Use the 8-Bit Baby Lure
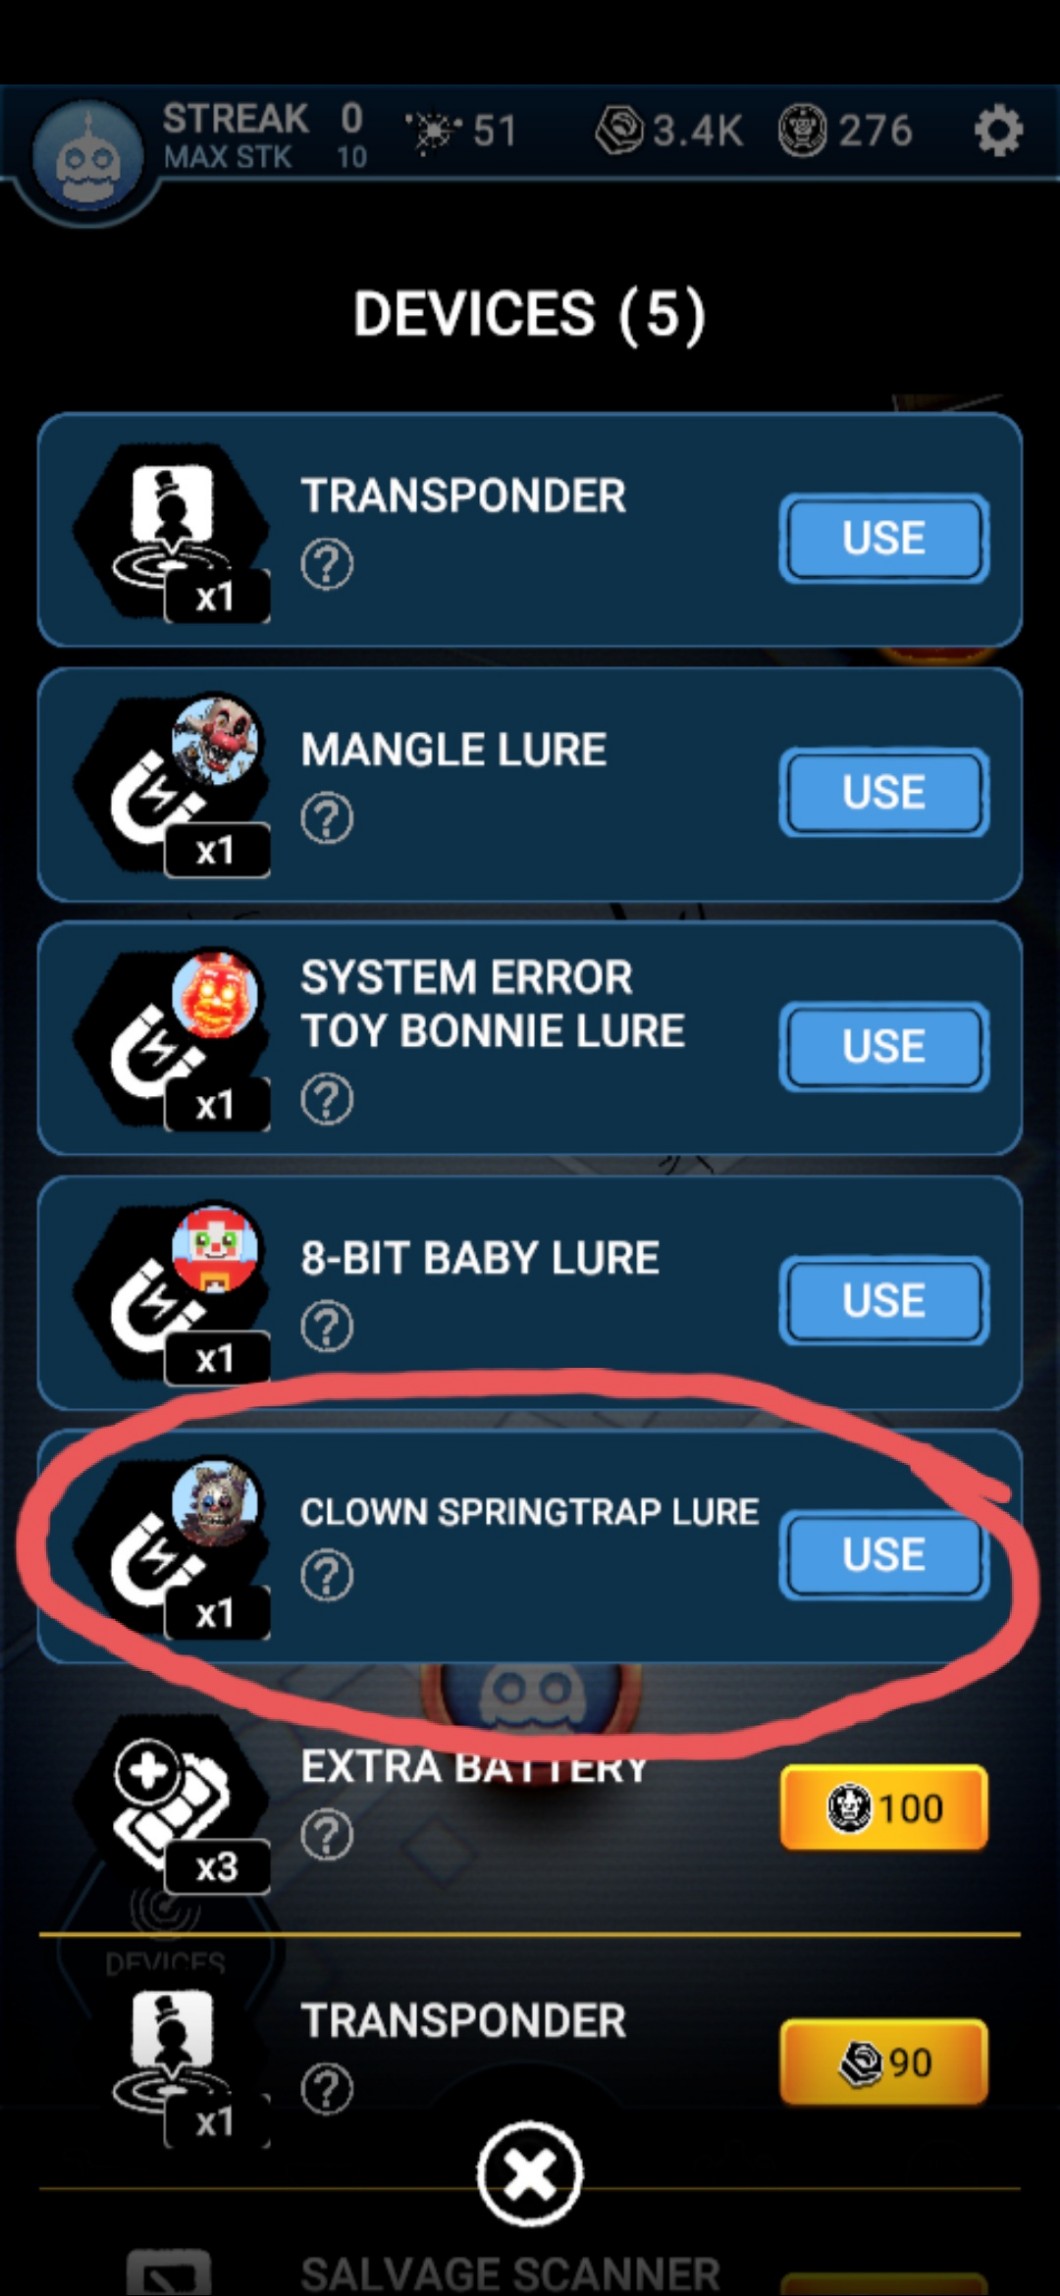The width and height of the screenshot is (1060, 2296). (x=884, y=1300)
